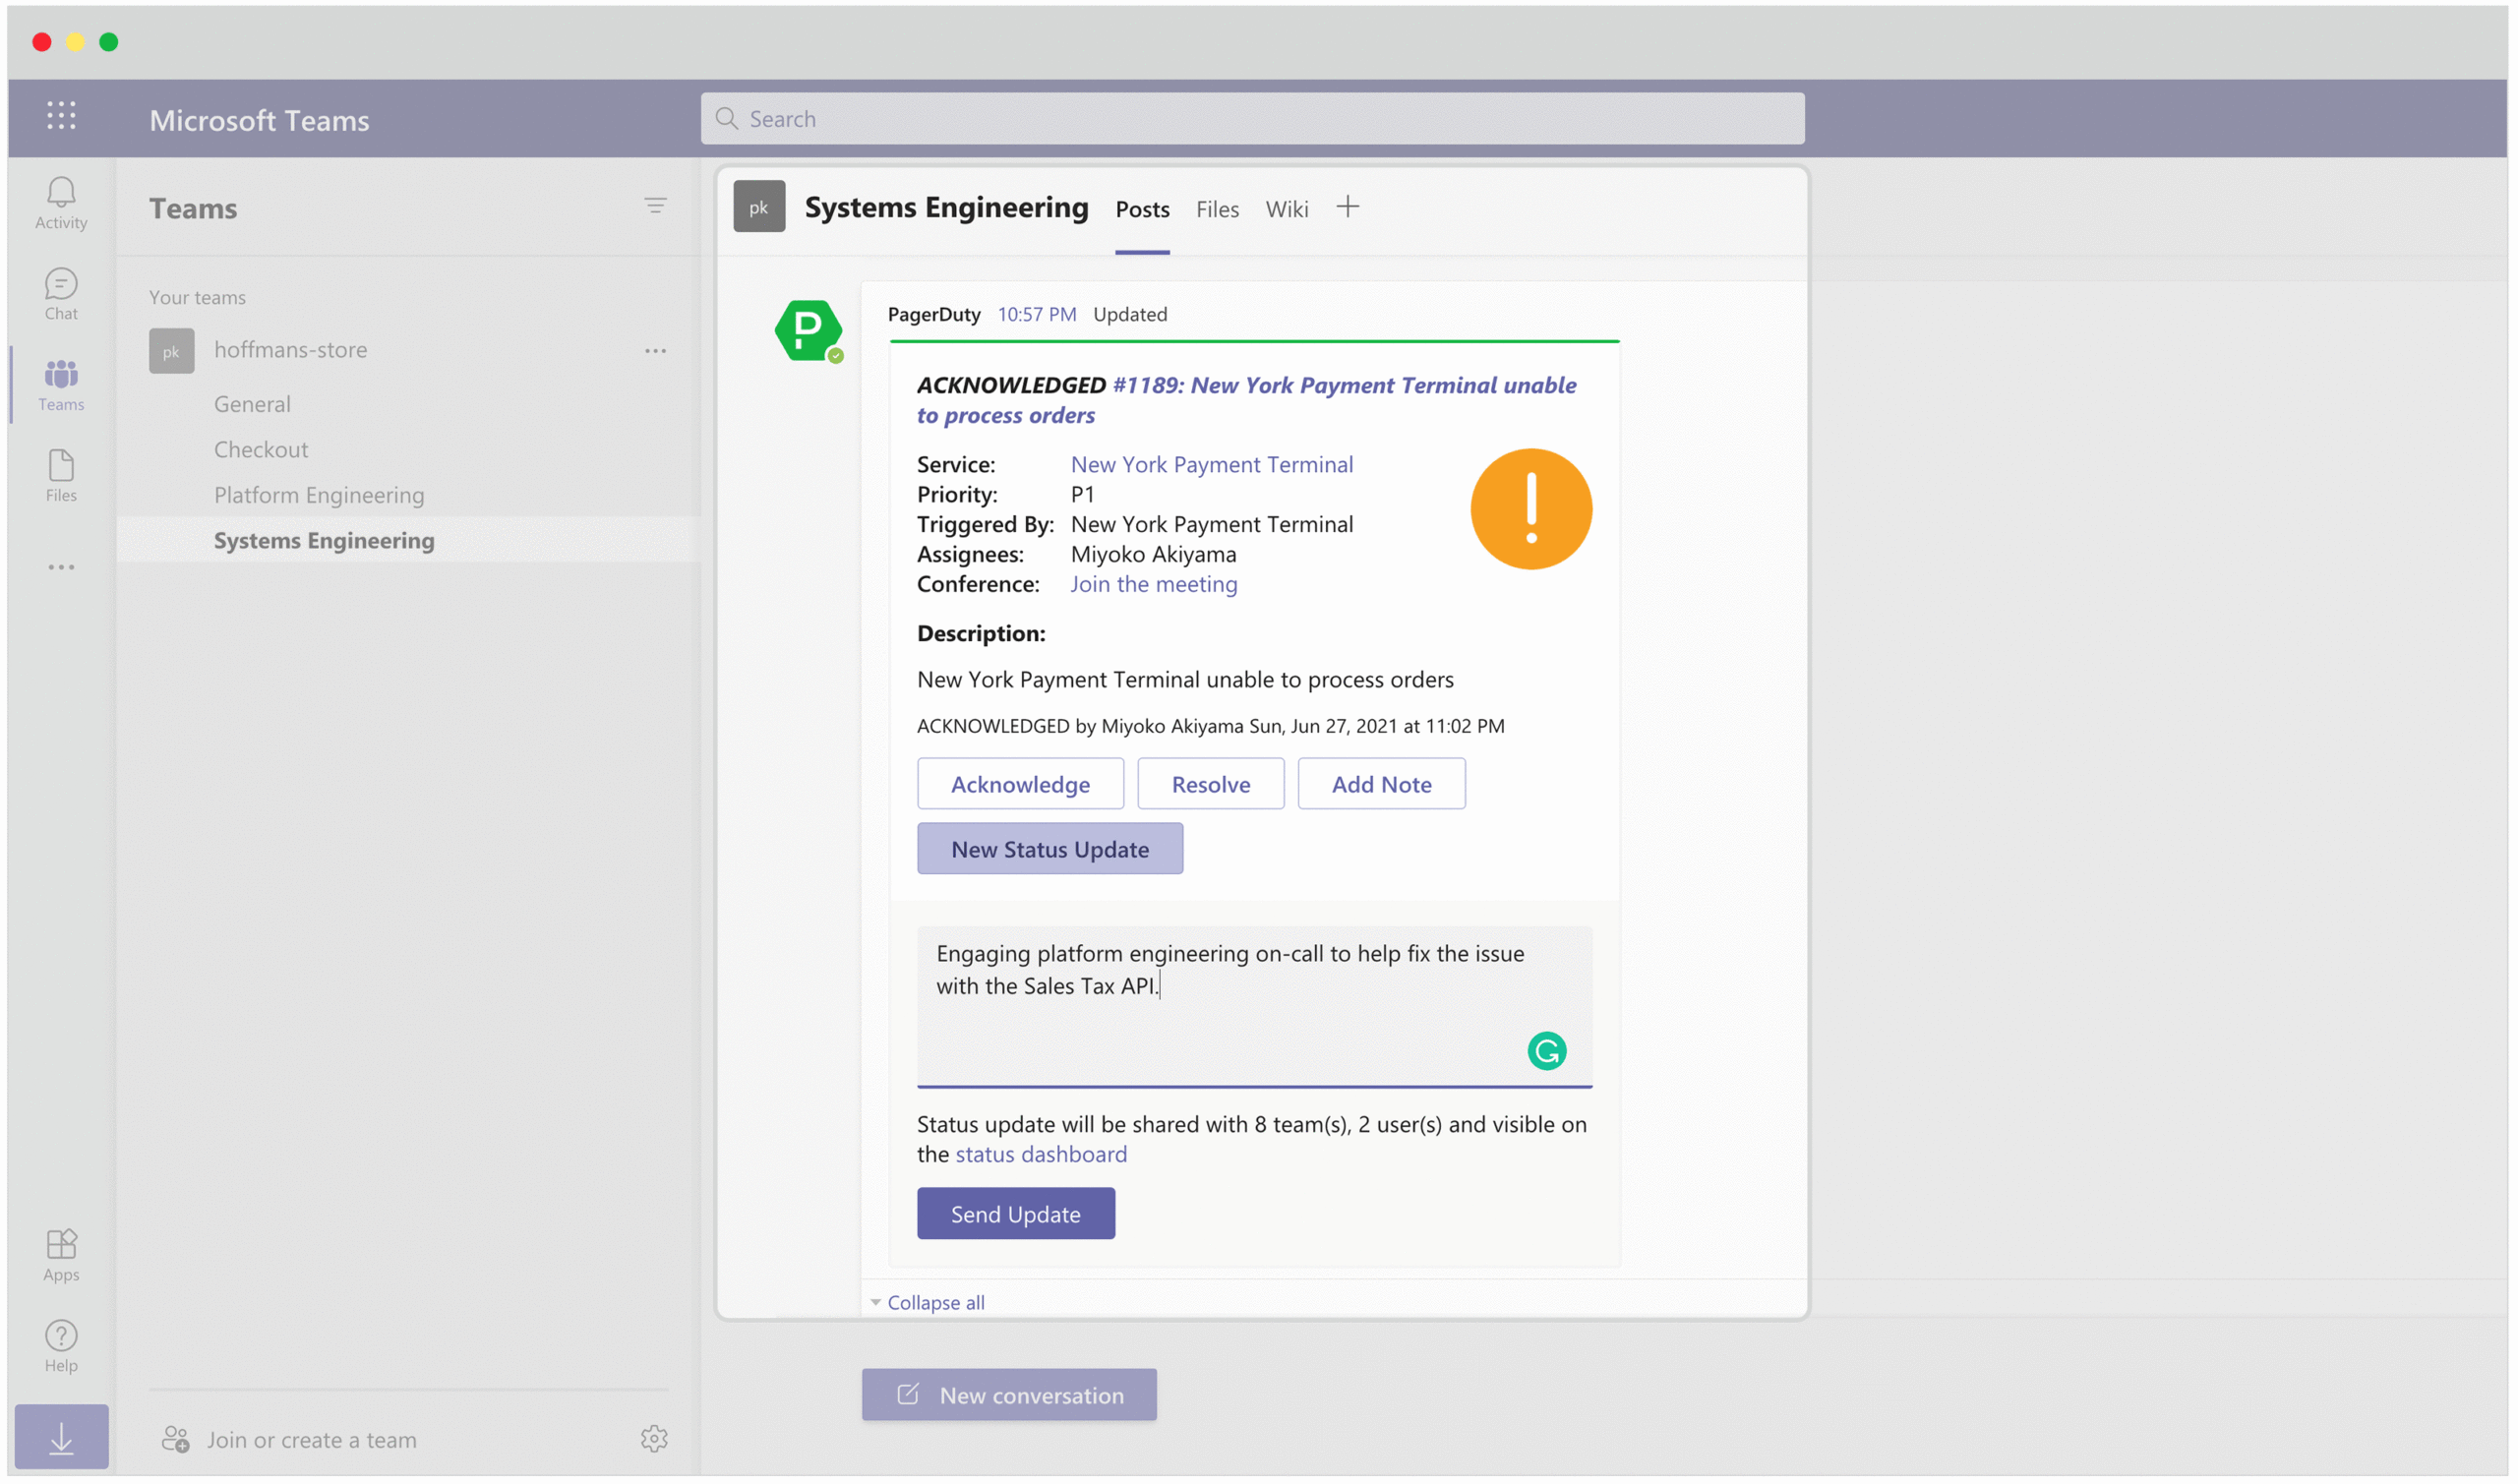Select the Teams icon in left rail
This screenshot has height=1484, width=2518.
60,383
